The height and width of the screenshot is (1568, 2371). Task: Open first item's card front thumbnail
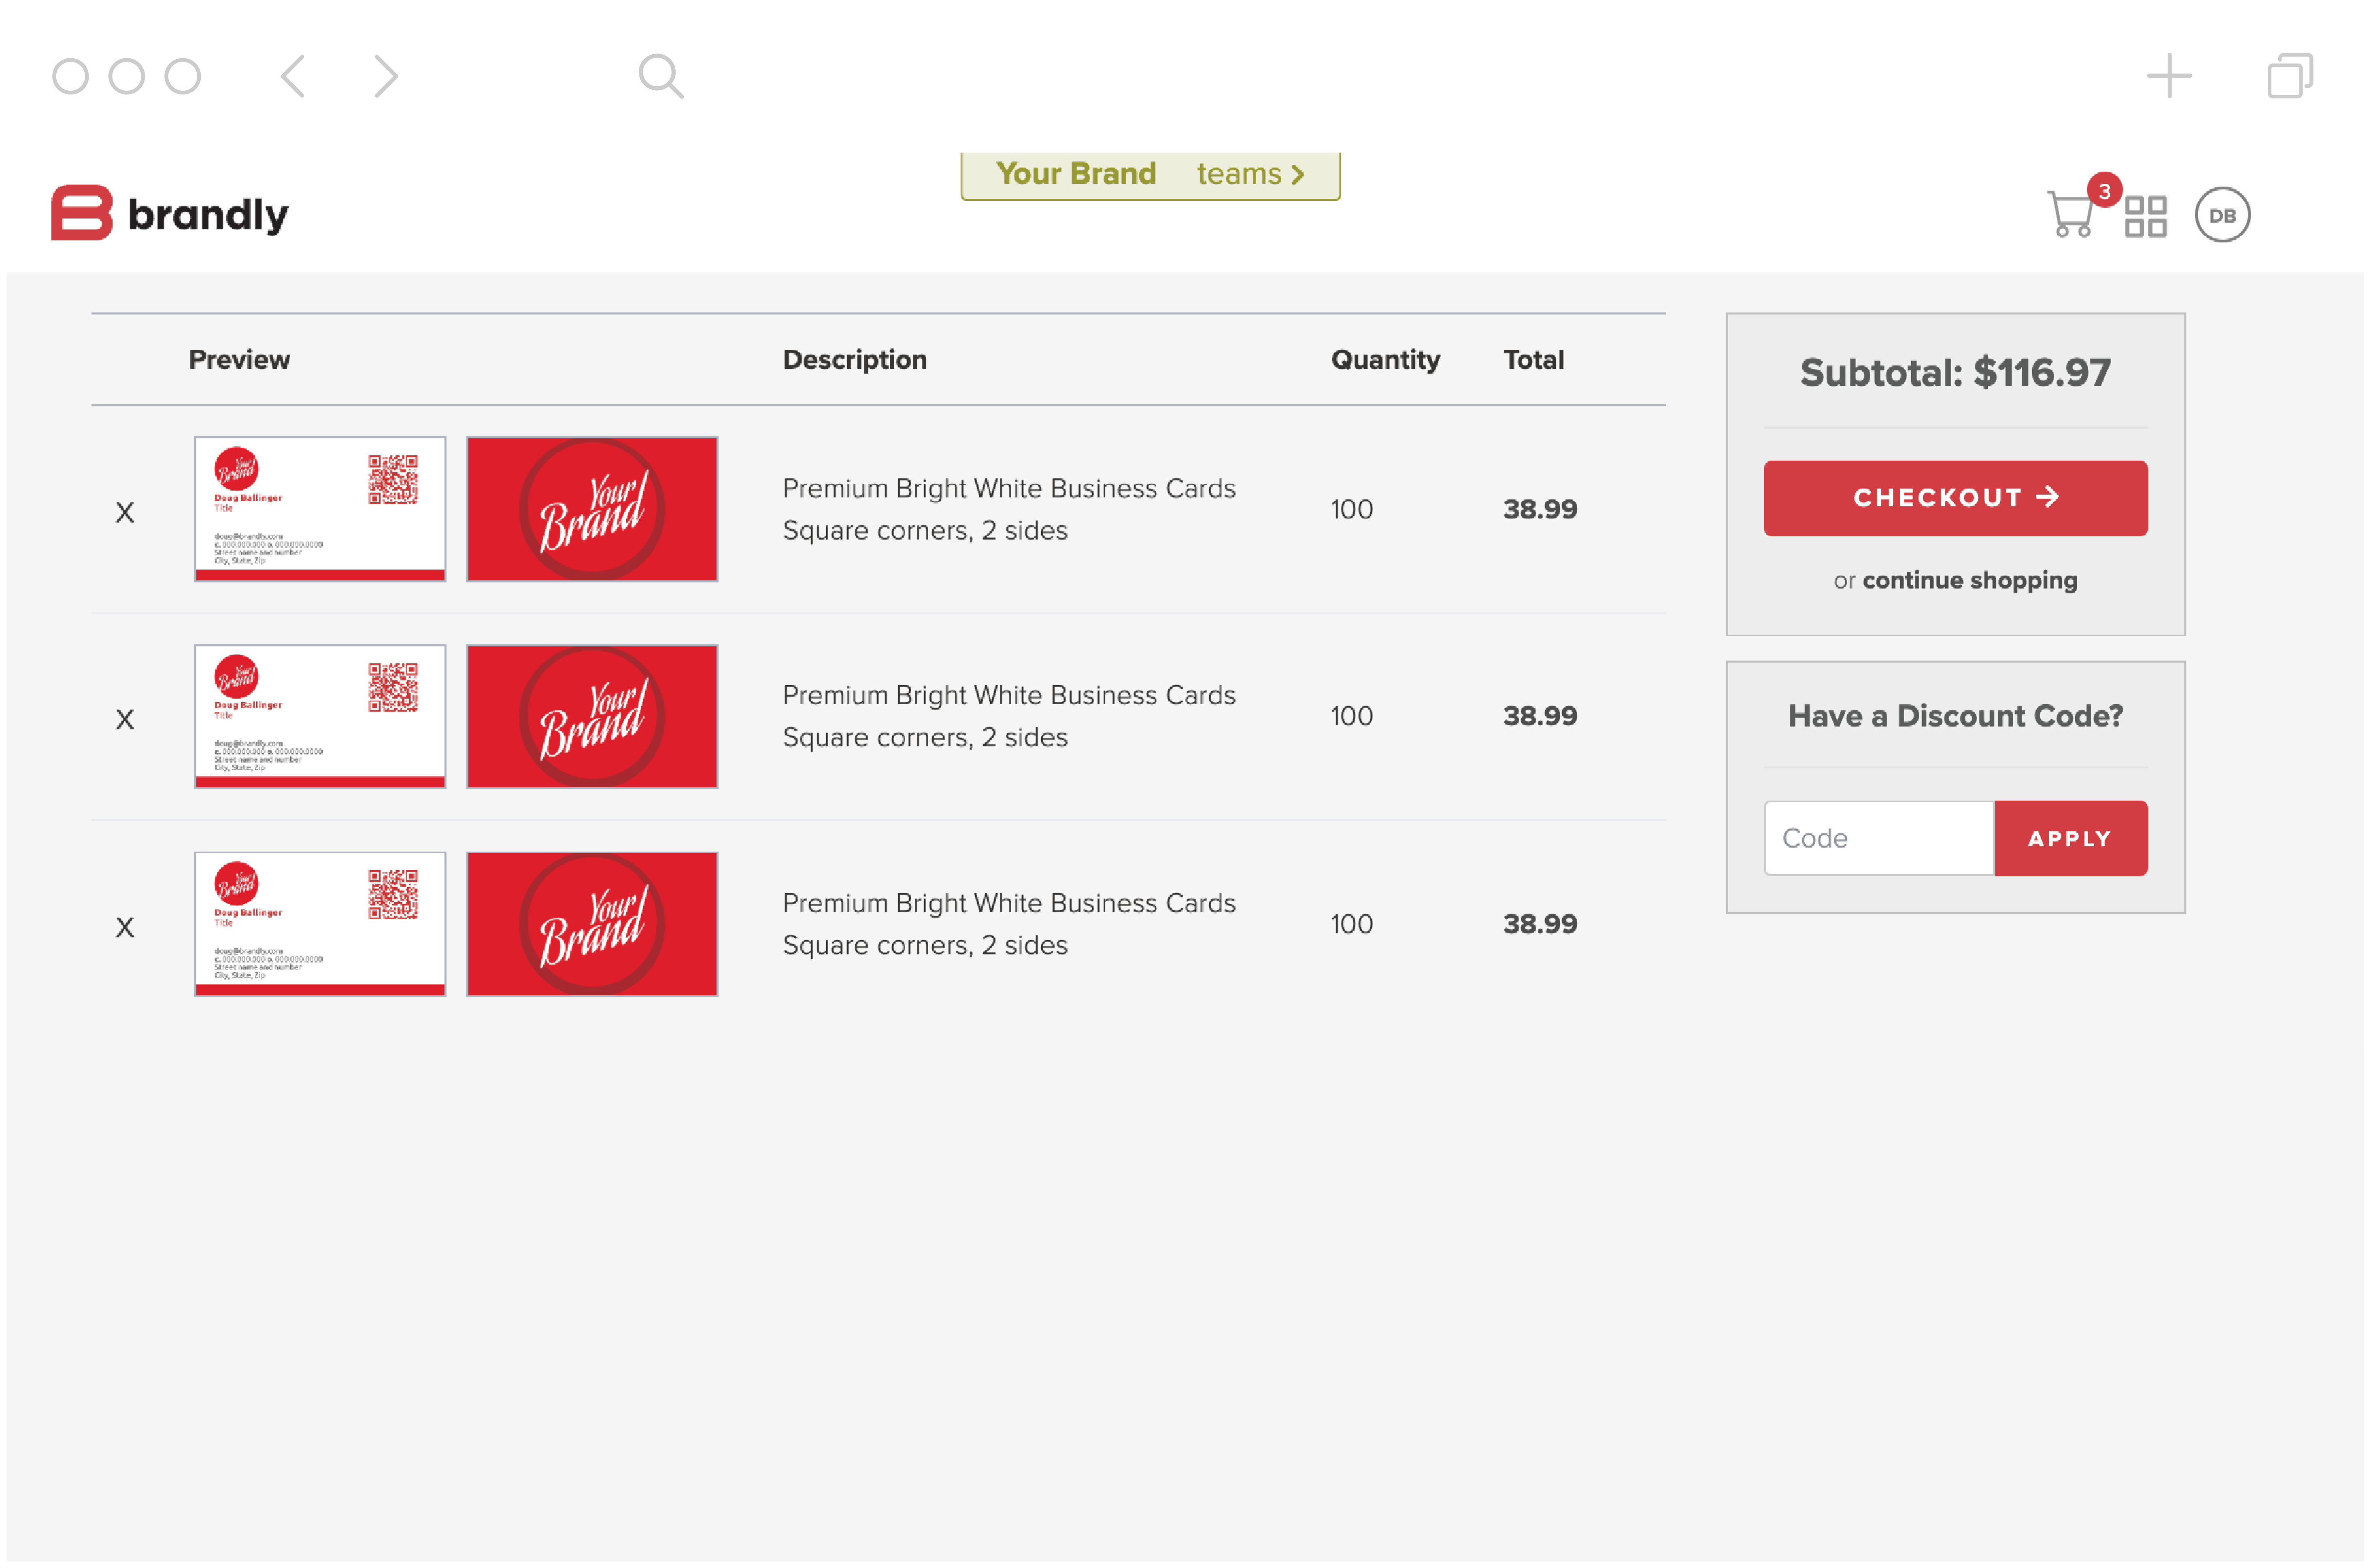pos(320,509)
